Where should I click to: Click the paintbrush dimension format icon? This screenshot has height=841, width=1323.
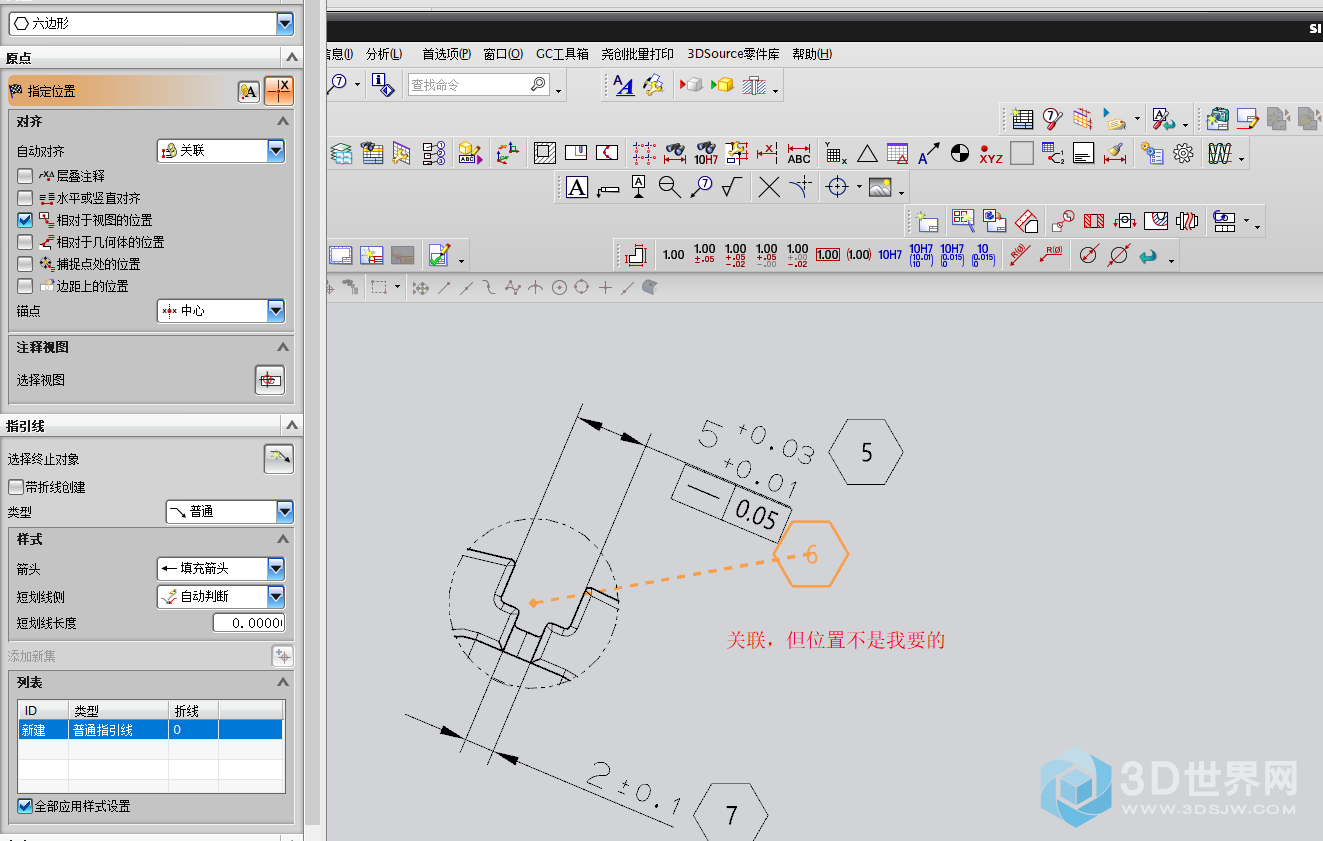(1114, 153)
